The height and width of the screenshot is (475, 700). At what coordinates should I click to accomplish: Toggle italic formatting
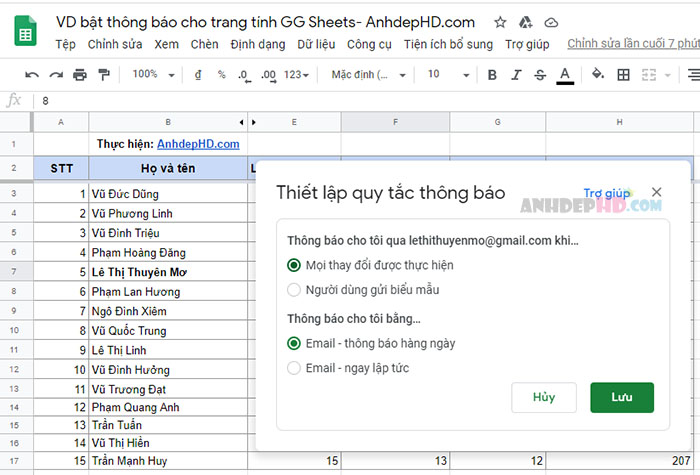[x=516, y=75]
